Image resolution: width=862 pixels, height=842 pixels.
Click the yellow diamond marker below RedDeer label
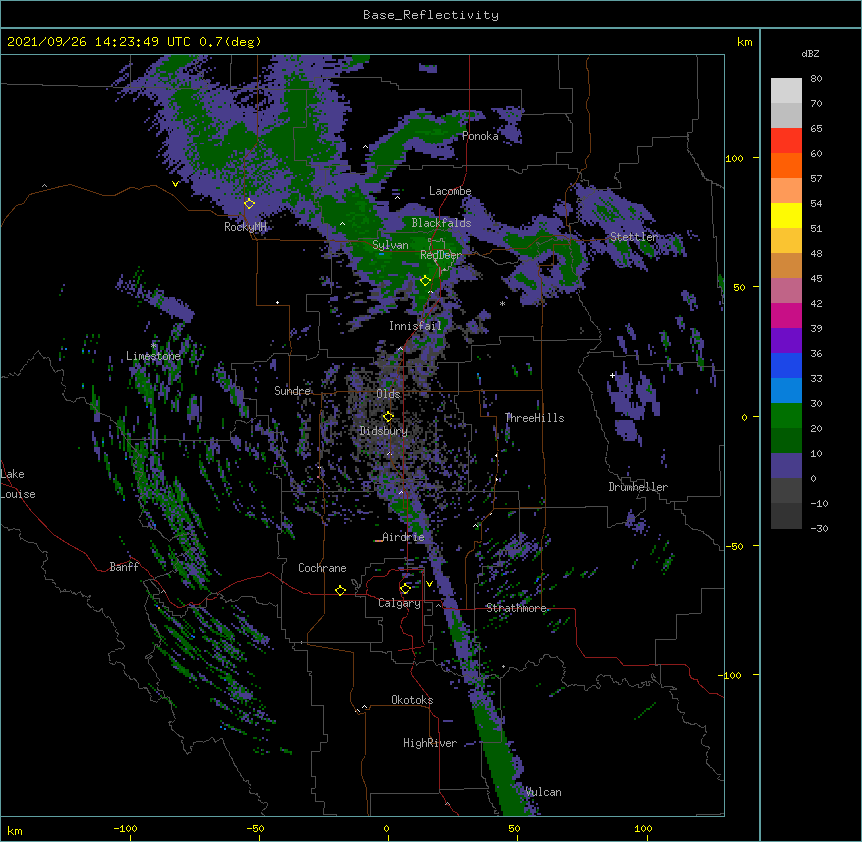(x=425, y=281)
